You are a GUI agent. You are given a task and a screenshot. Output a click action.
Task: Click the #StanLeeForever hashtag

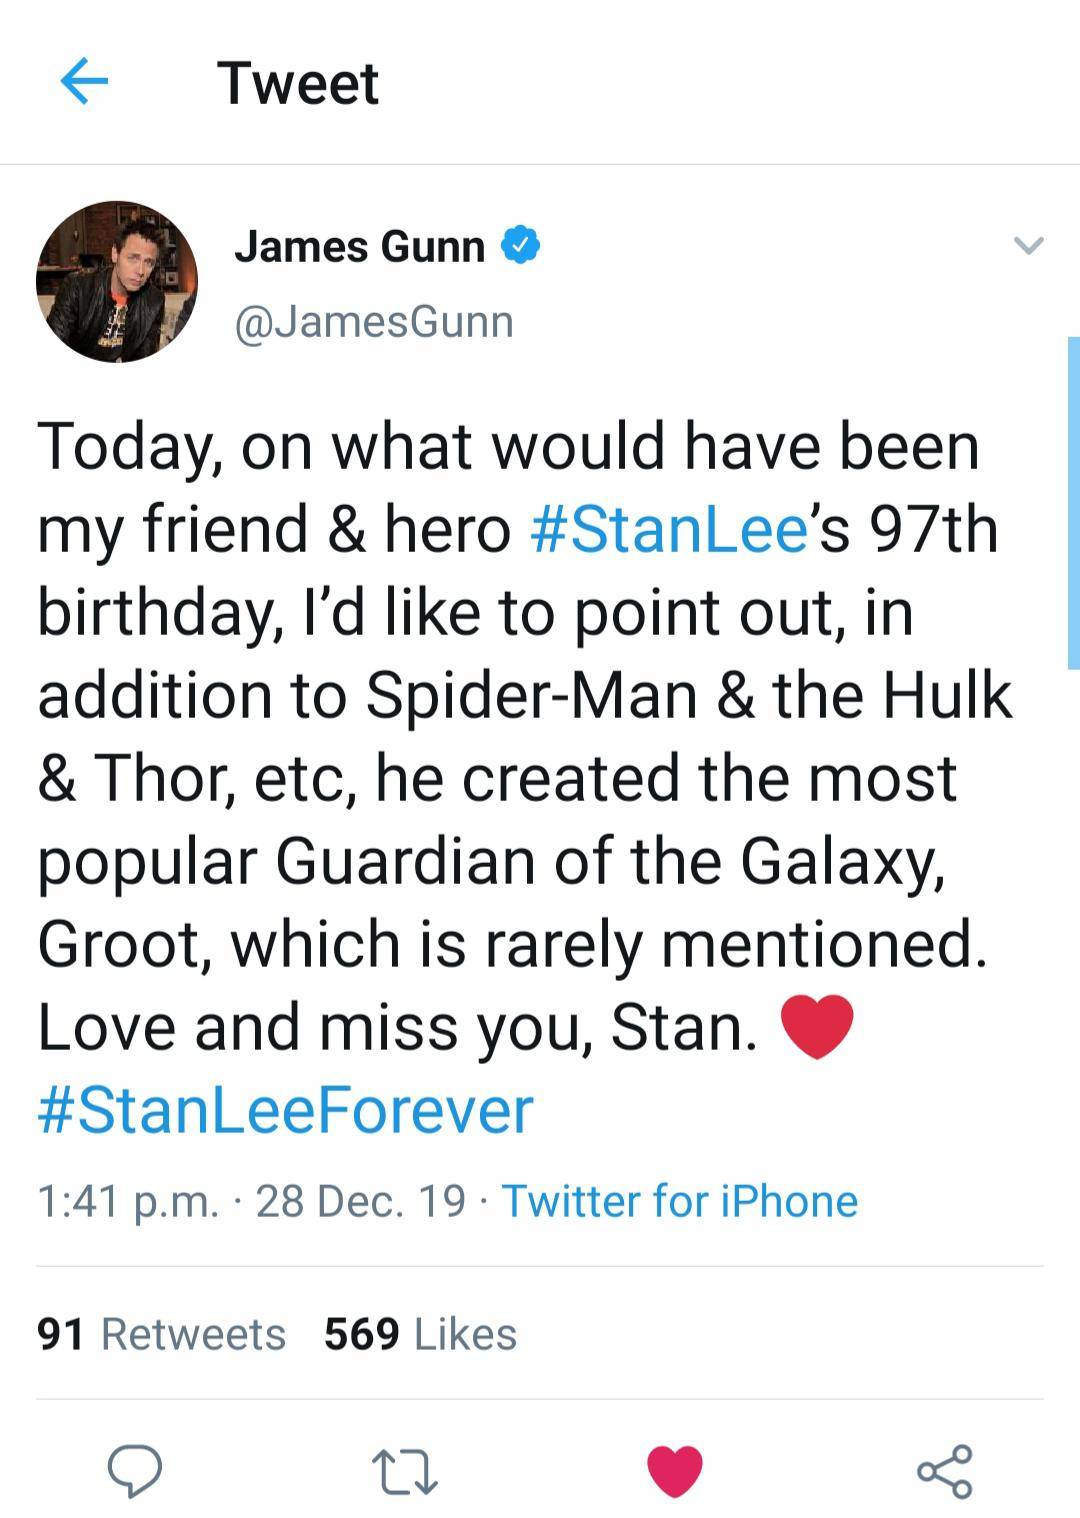283,1106
